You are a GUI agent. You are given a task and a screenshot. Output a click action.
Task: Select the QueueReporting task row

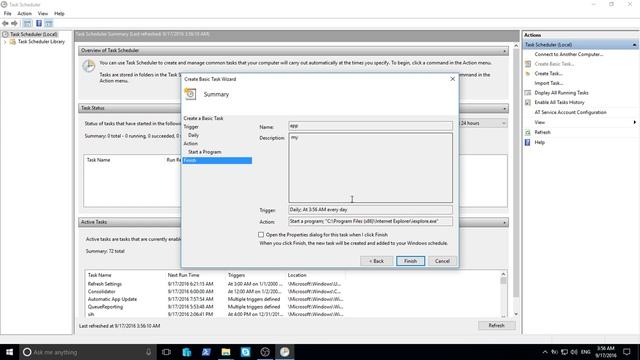click(x=214, y=307)
